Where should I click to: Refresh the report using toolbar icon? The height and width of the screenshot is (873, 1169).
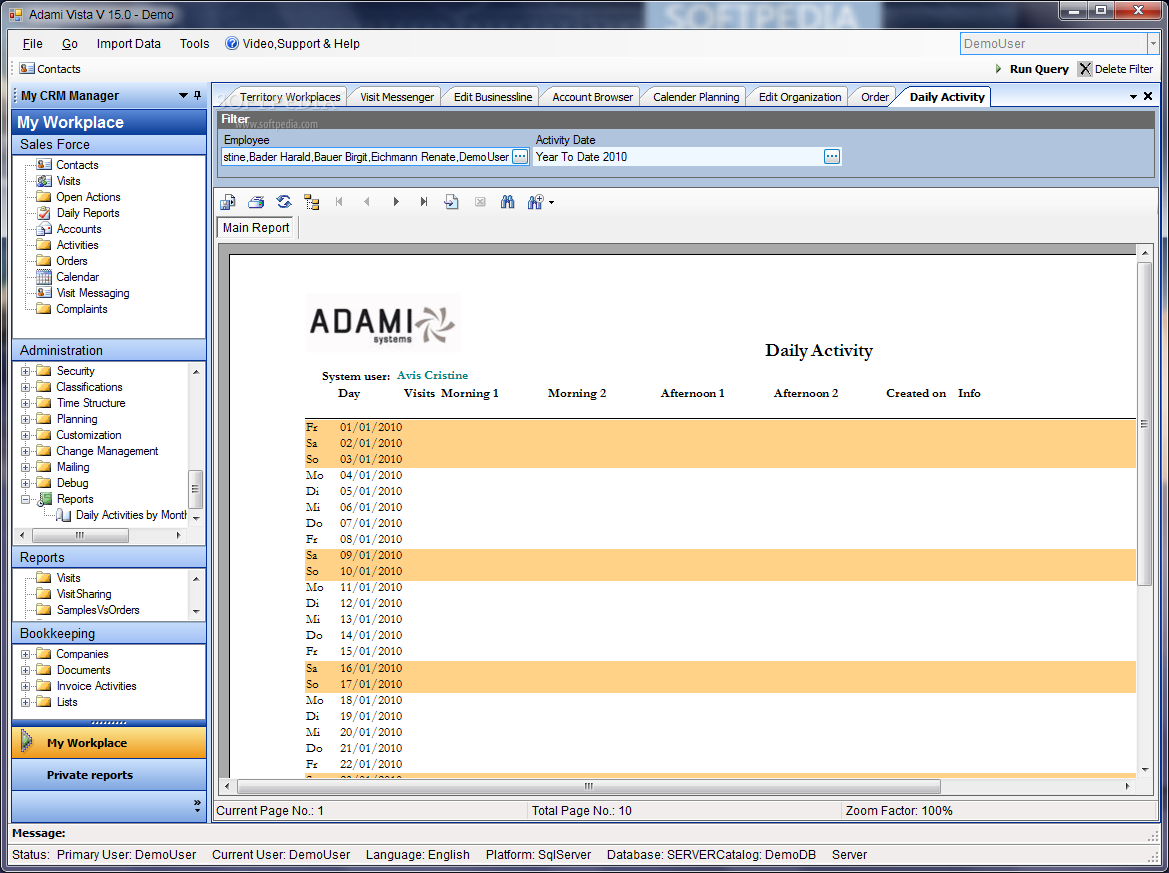pos(283,202)
